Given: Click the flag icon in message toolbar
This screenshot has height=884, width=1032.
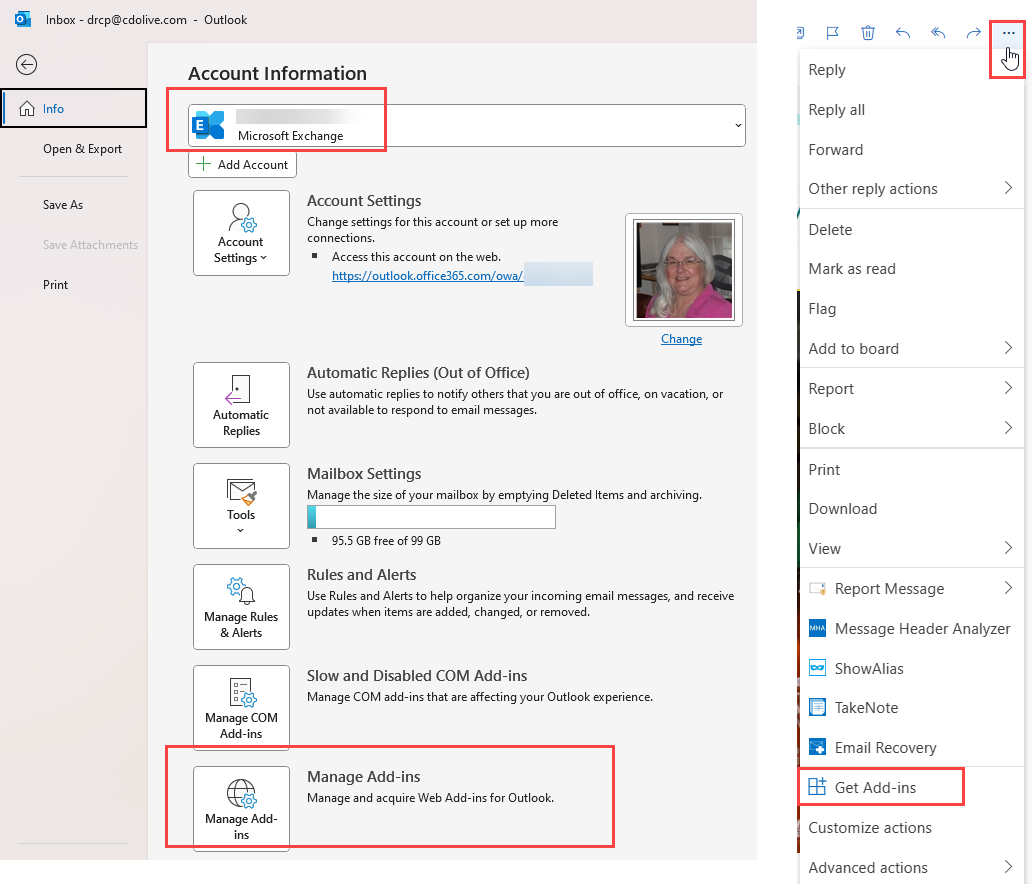Looking at the screenshot, I should tap(833, 33).
